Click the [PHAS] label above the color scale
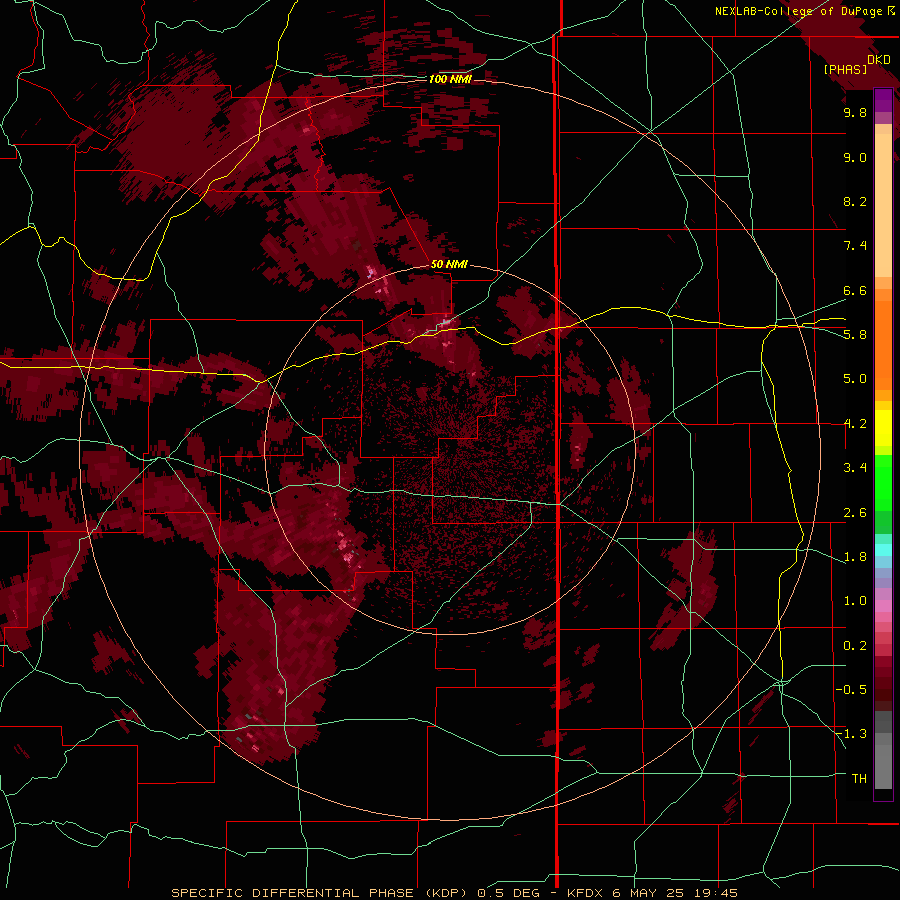900x900 pixels. [845, 69]
